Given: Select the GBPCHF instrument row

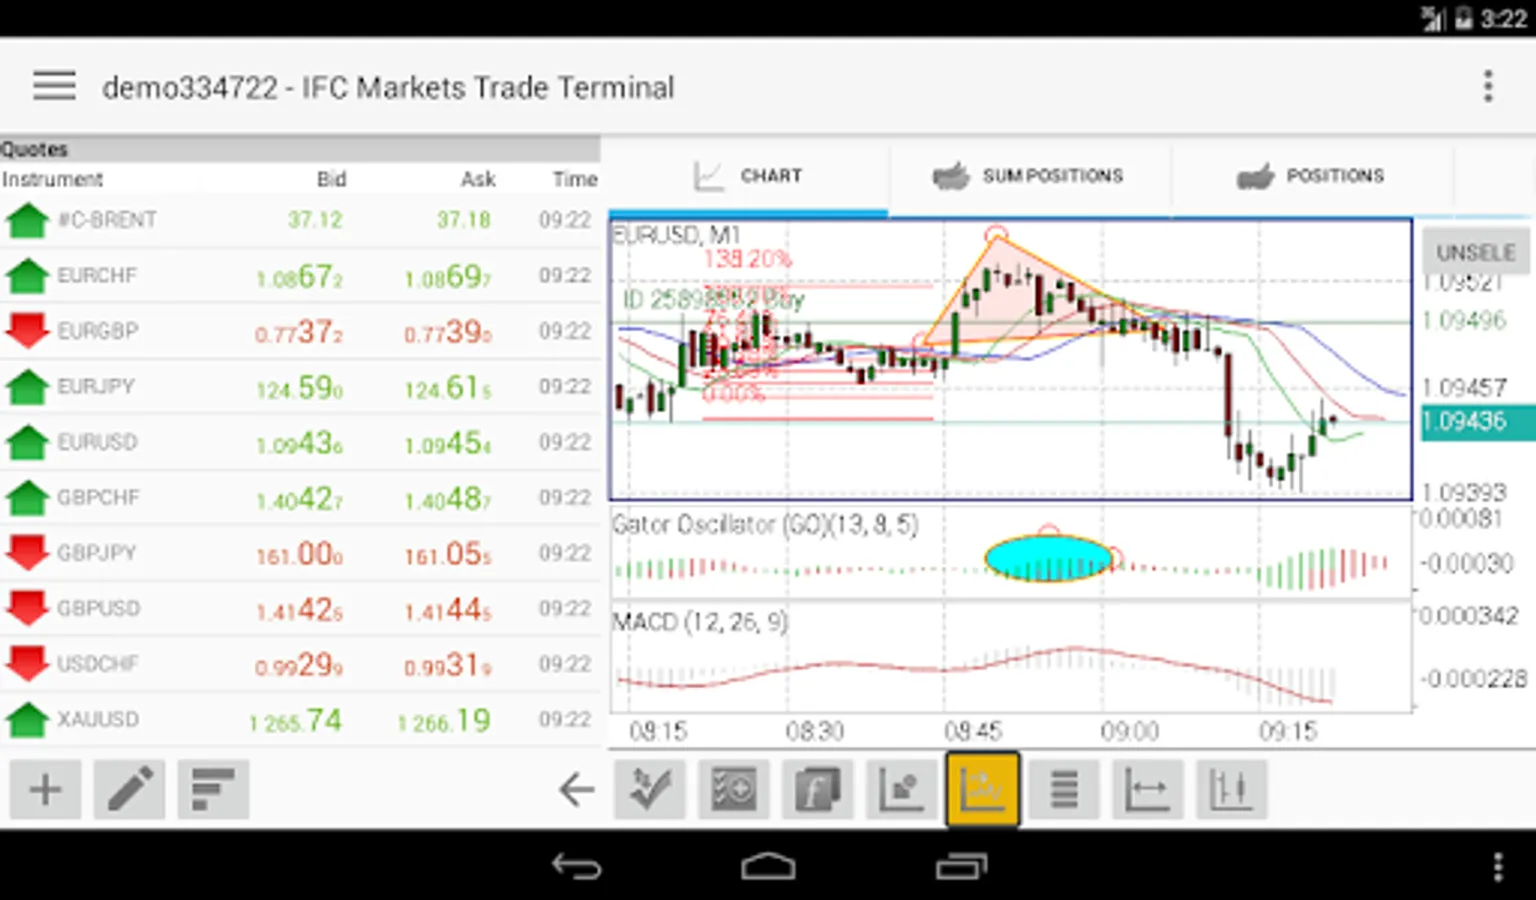Looking at the screenshot, I should coord(300,497).
